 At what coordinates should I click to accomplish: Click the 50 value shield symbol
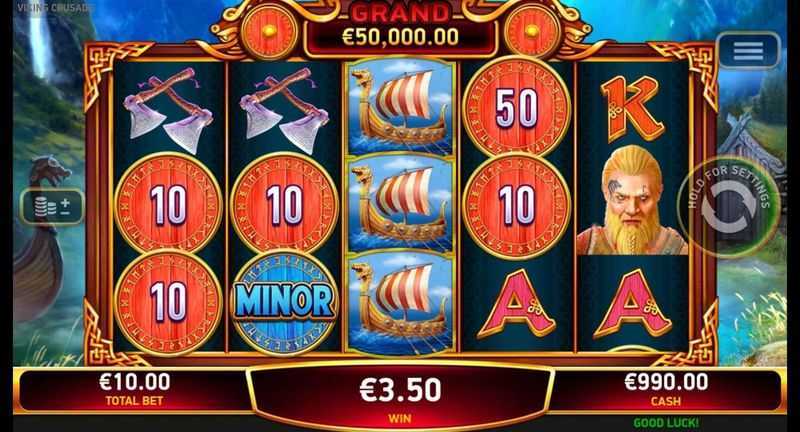[x=516, y=107]
